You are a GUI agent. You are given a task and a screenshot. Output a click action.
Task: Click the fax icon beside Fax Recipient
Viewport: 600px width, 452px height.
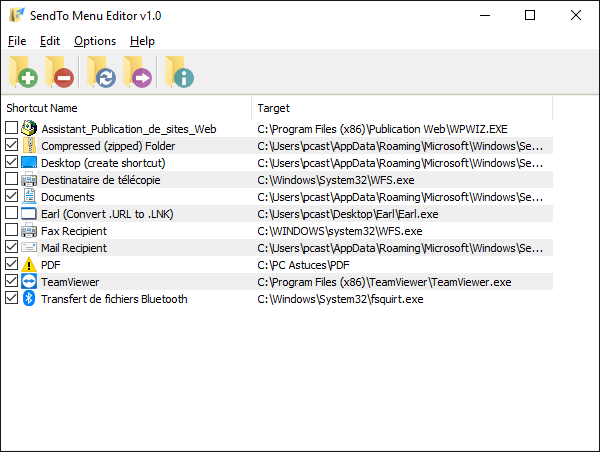click(x=29, y=230)
